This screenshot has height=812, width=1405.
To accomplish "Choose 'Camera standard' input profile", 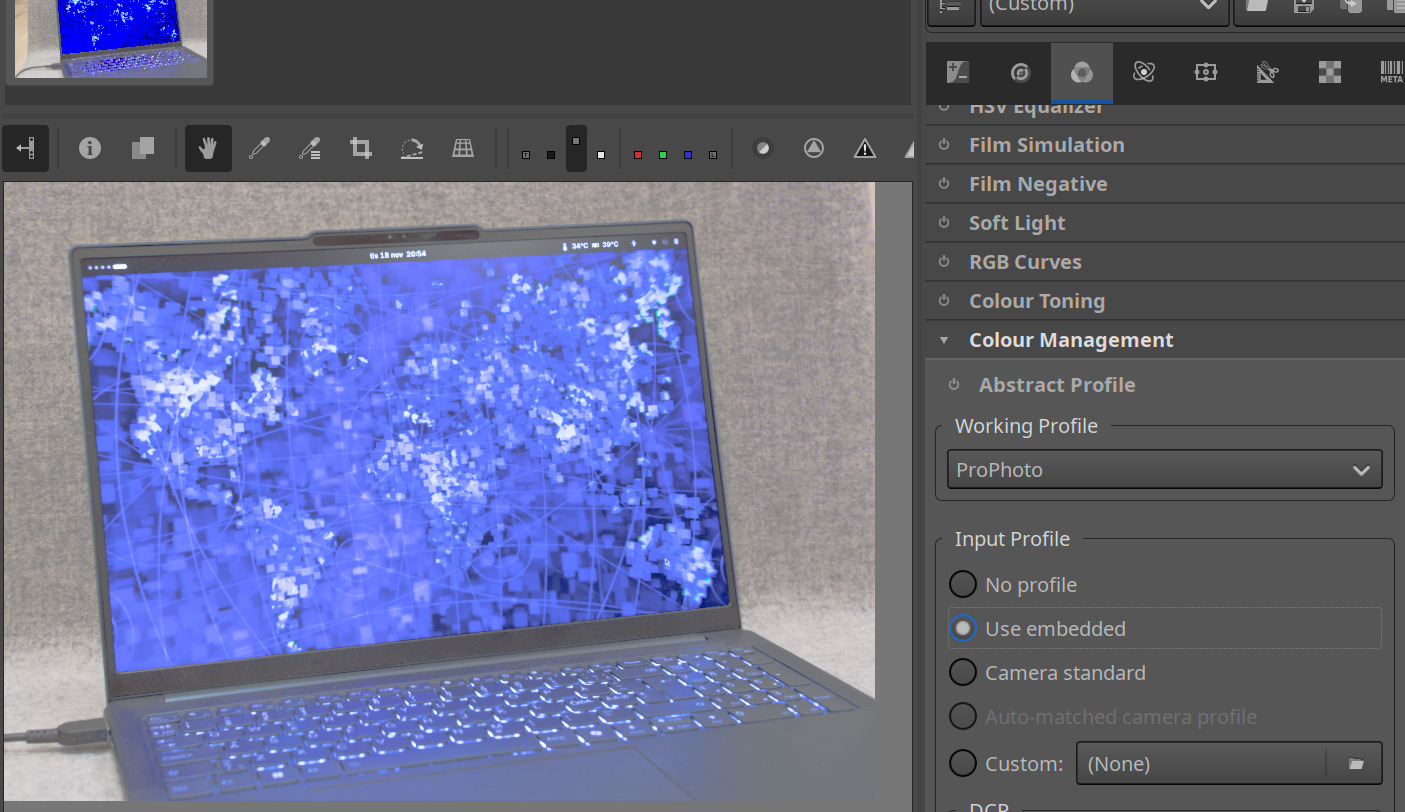I will coord(962,673).
